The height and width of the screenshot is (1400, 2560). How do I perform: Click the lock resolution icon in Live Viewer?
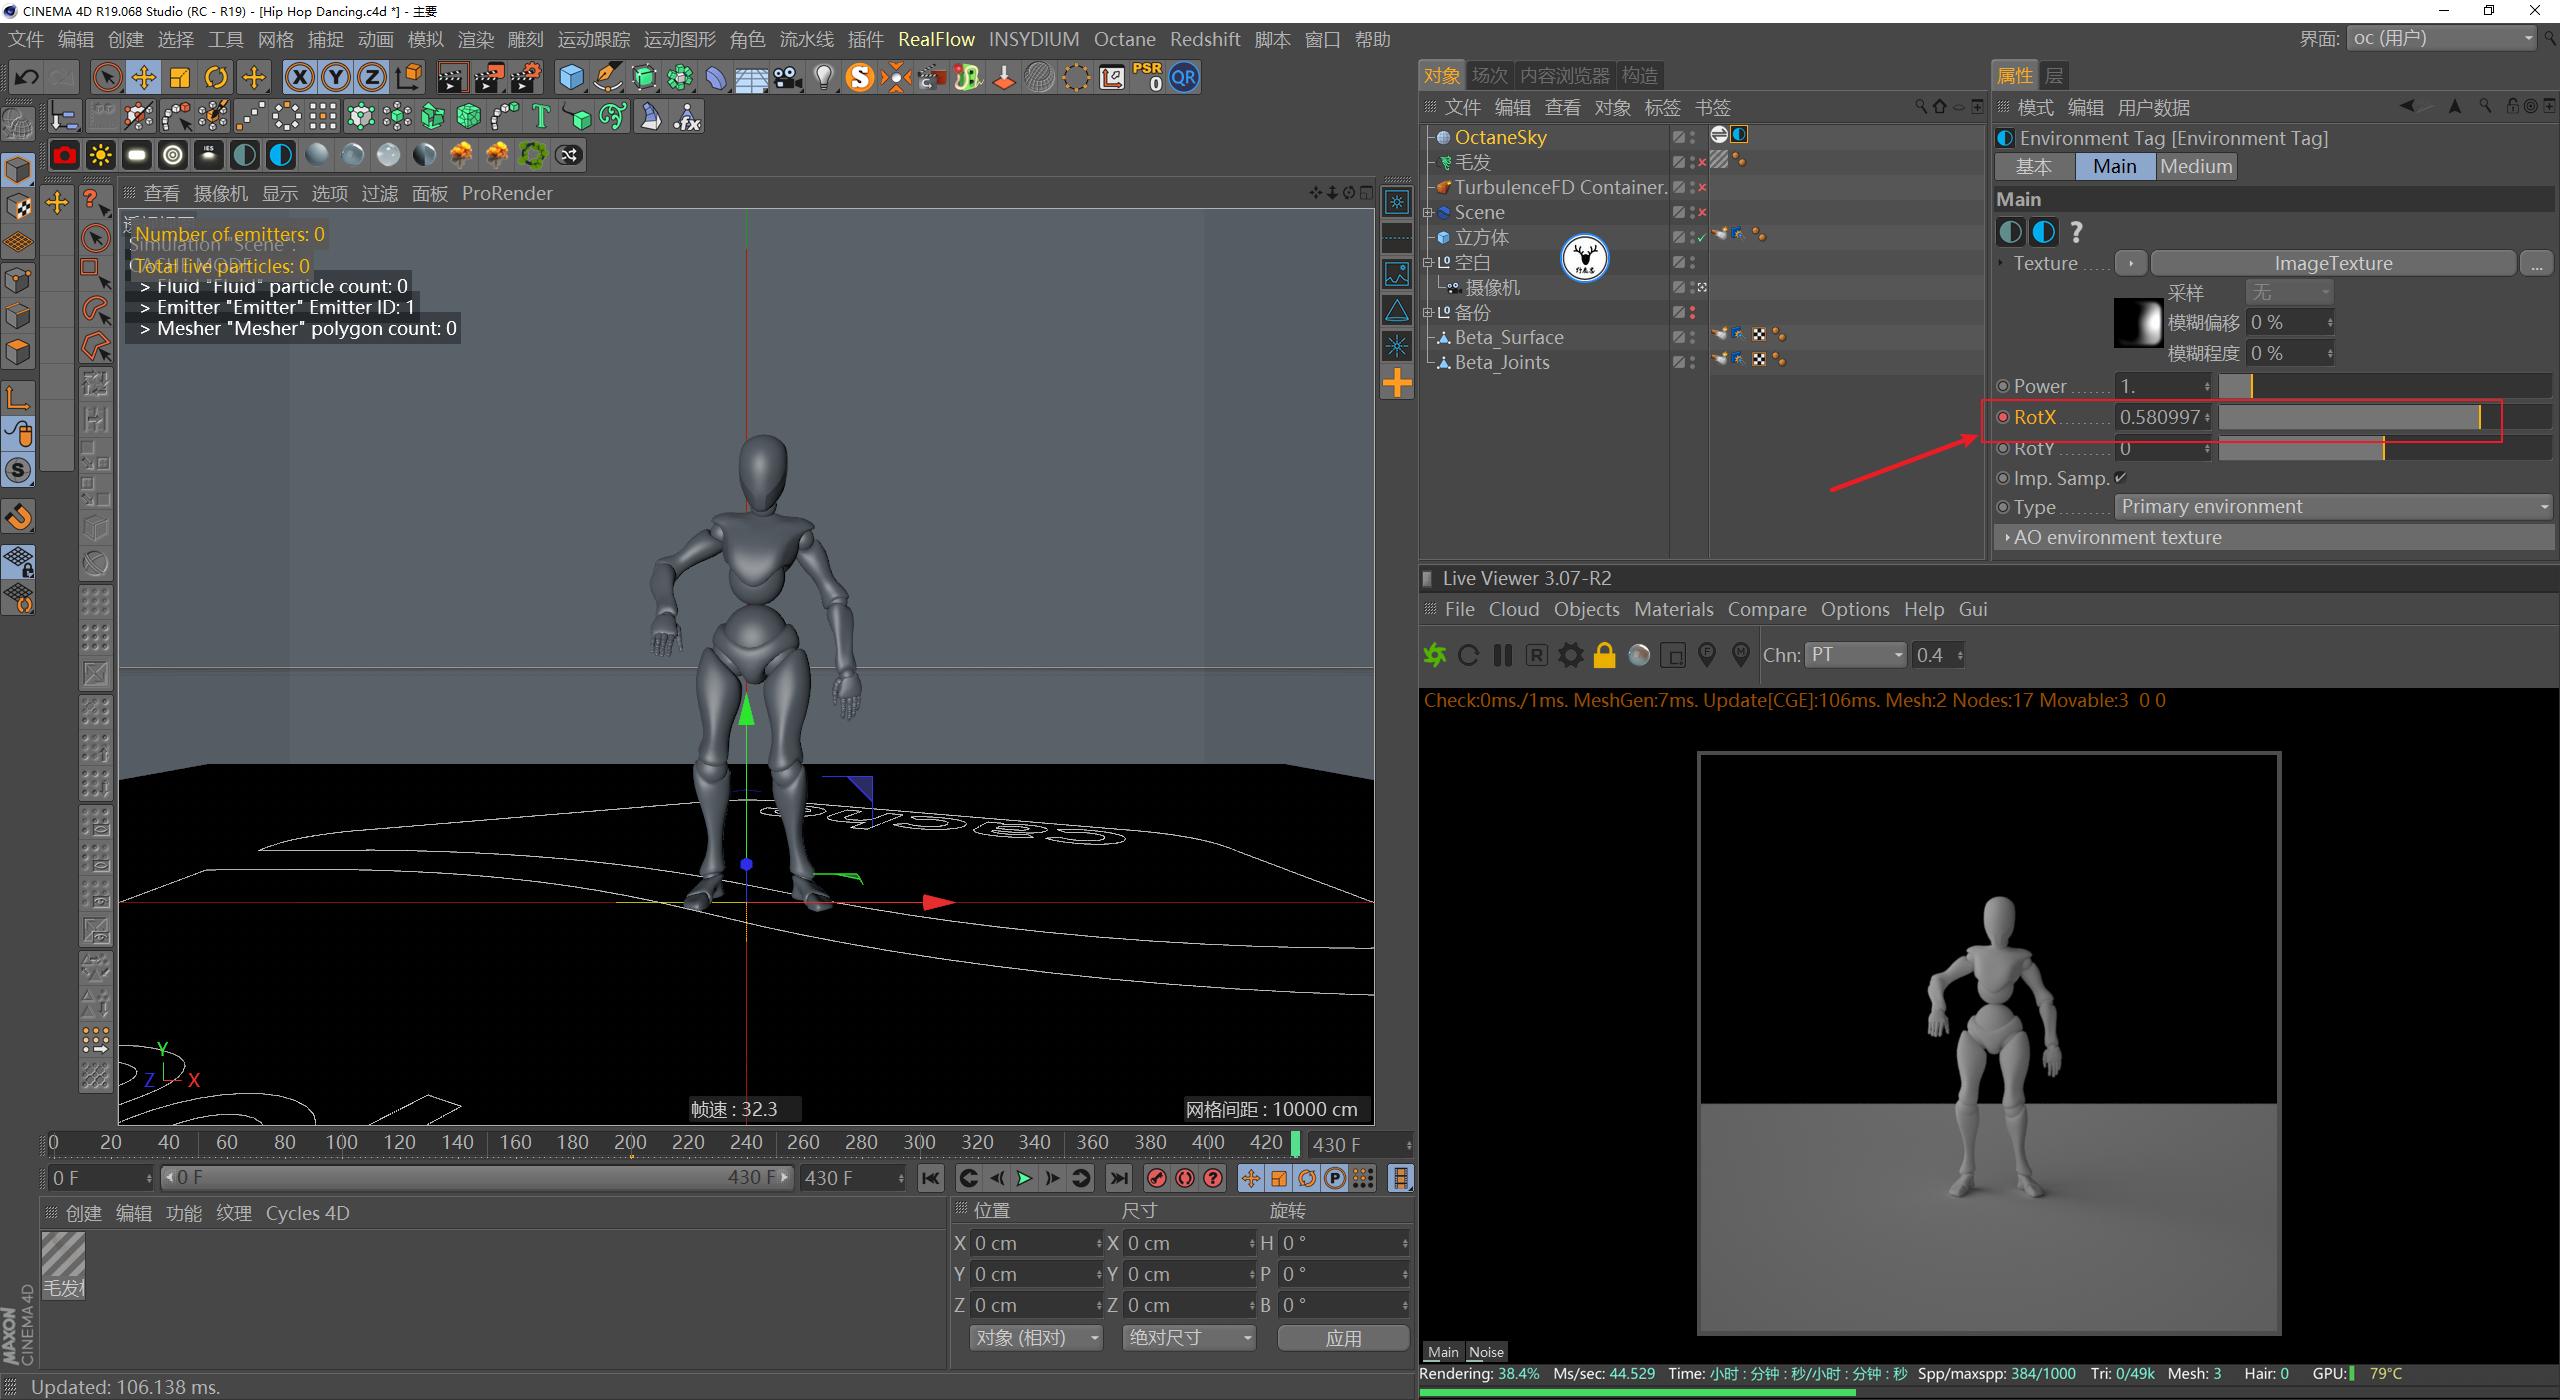click(x=1604, y=655)
